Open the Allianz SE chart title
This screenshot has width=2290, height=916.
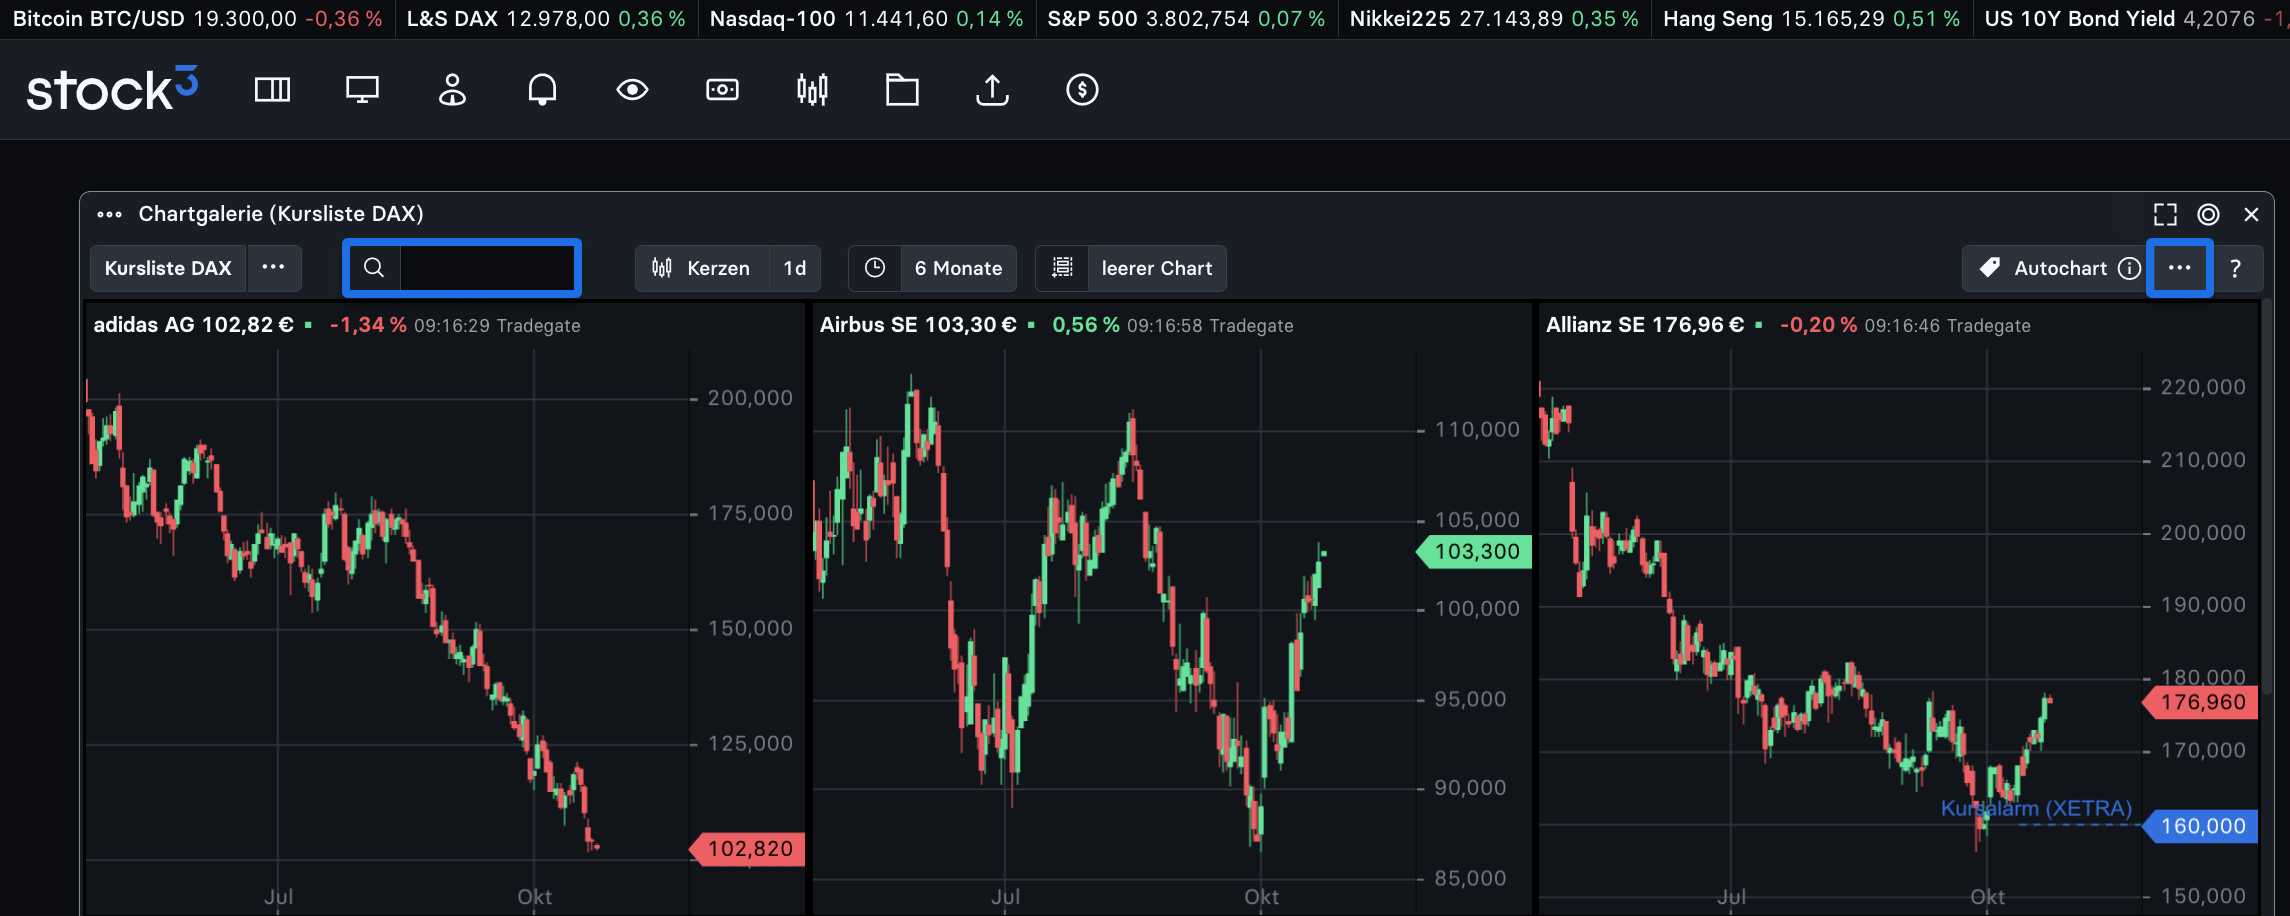1645,325
